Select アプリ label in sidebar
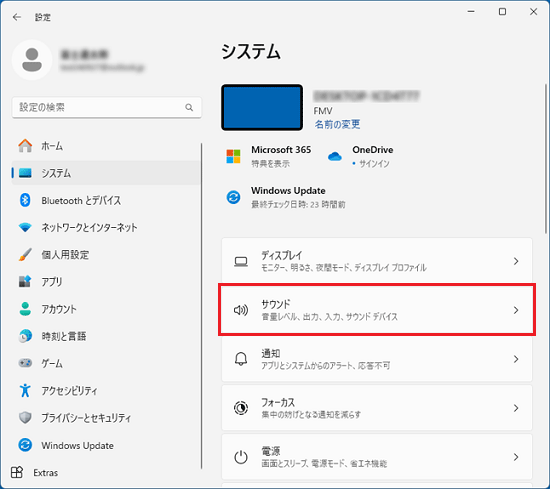 point(52,282)
